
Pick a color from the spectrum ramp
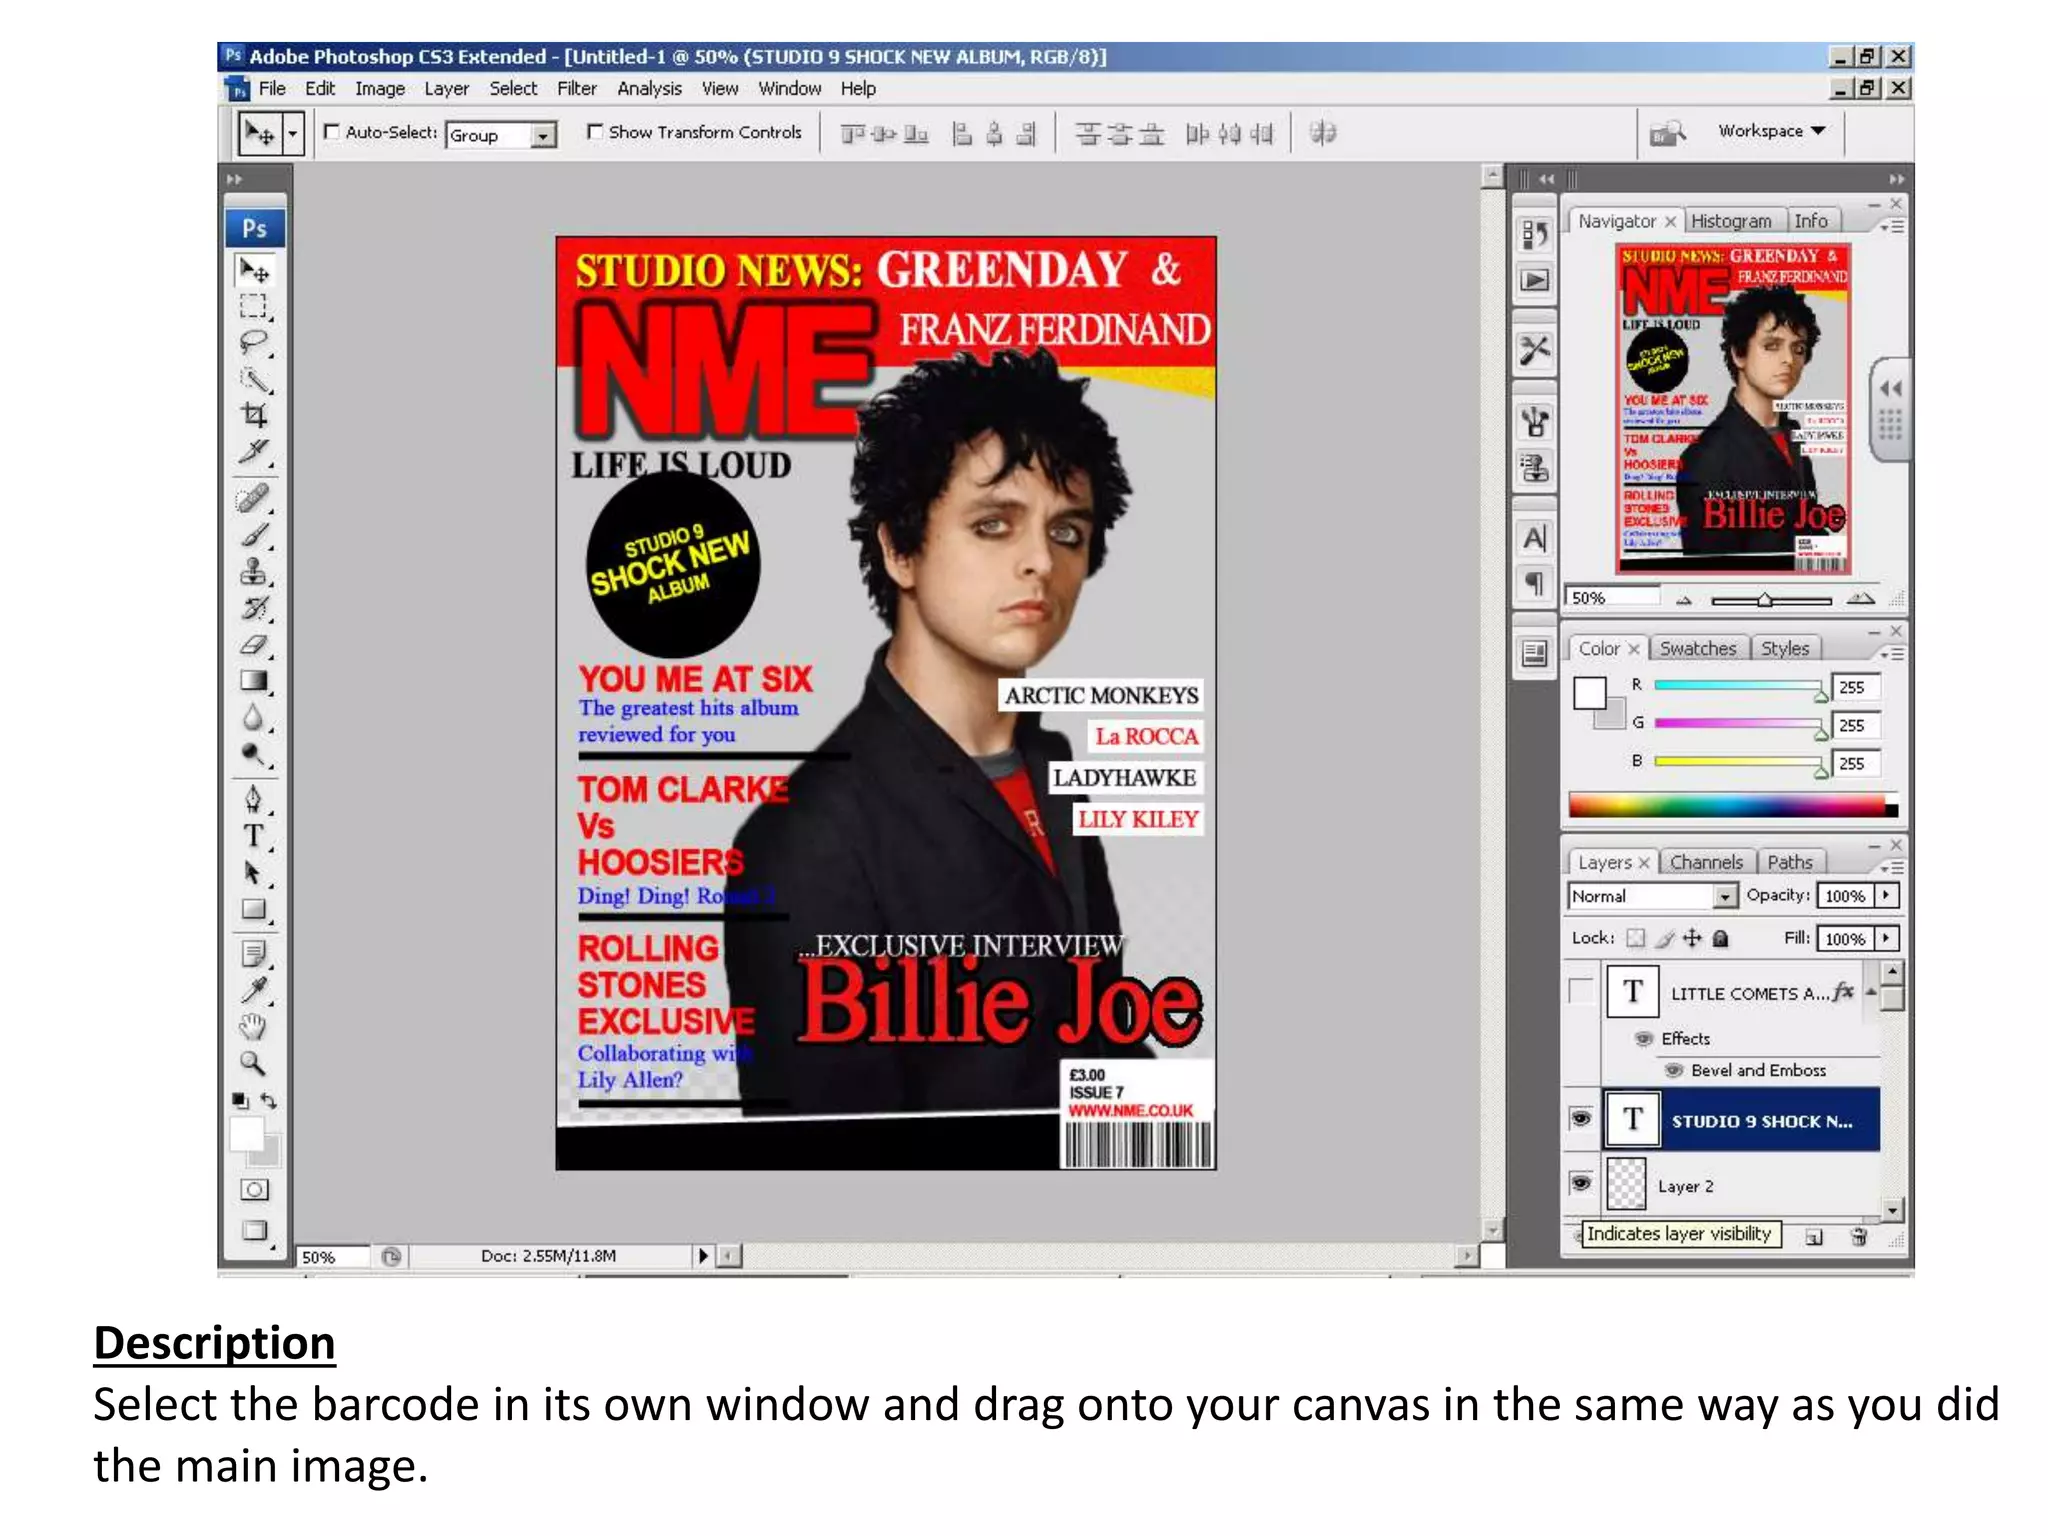coord(1733,805)
